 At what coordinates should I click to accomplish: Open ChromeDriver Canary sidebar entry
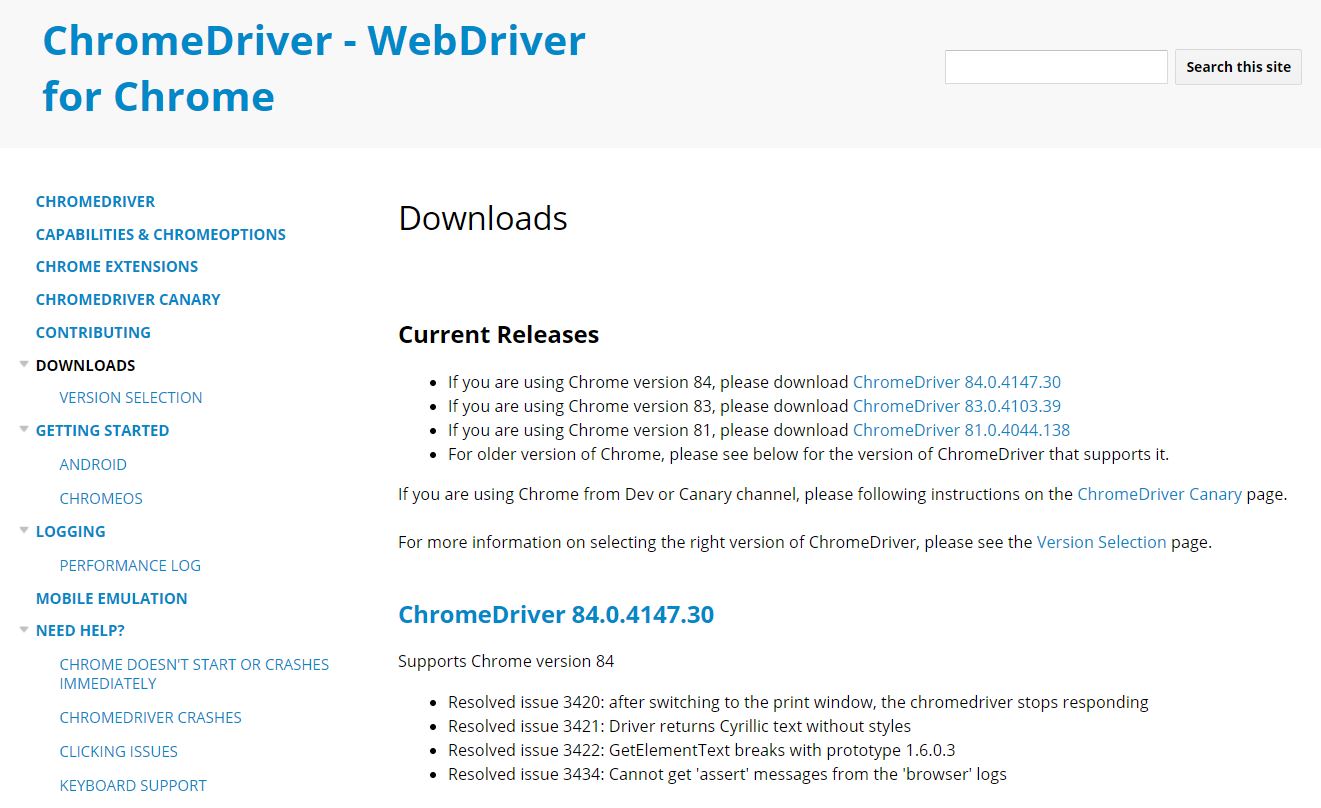tap(128, 299)
